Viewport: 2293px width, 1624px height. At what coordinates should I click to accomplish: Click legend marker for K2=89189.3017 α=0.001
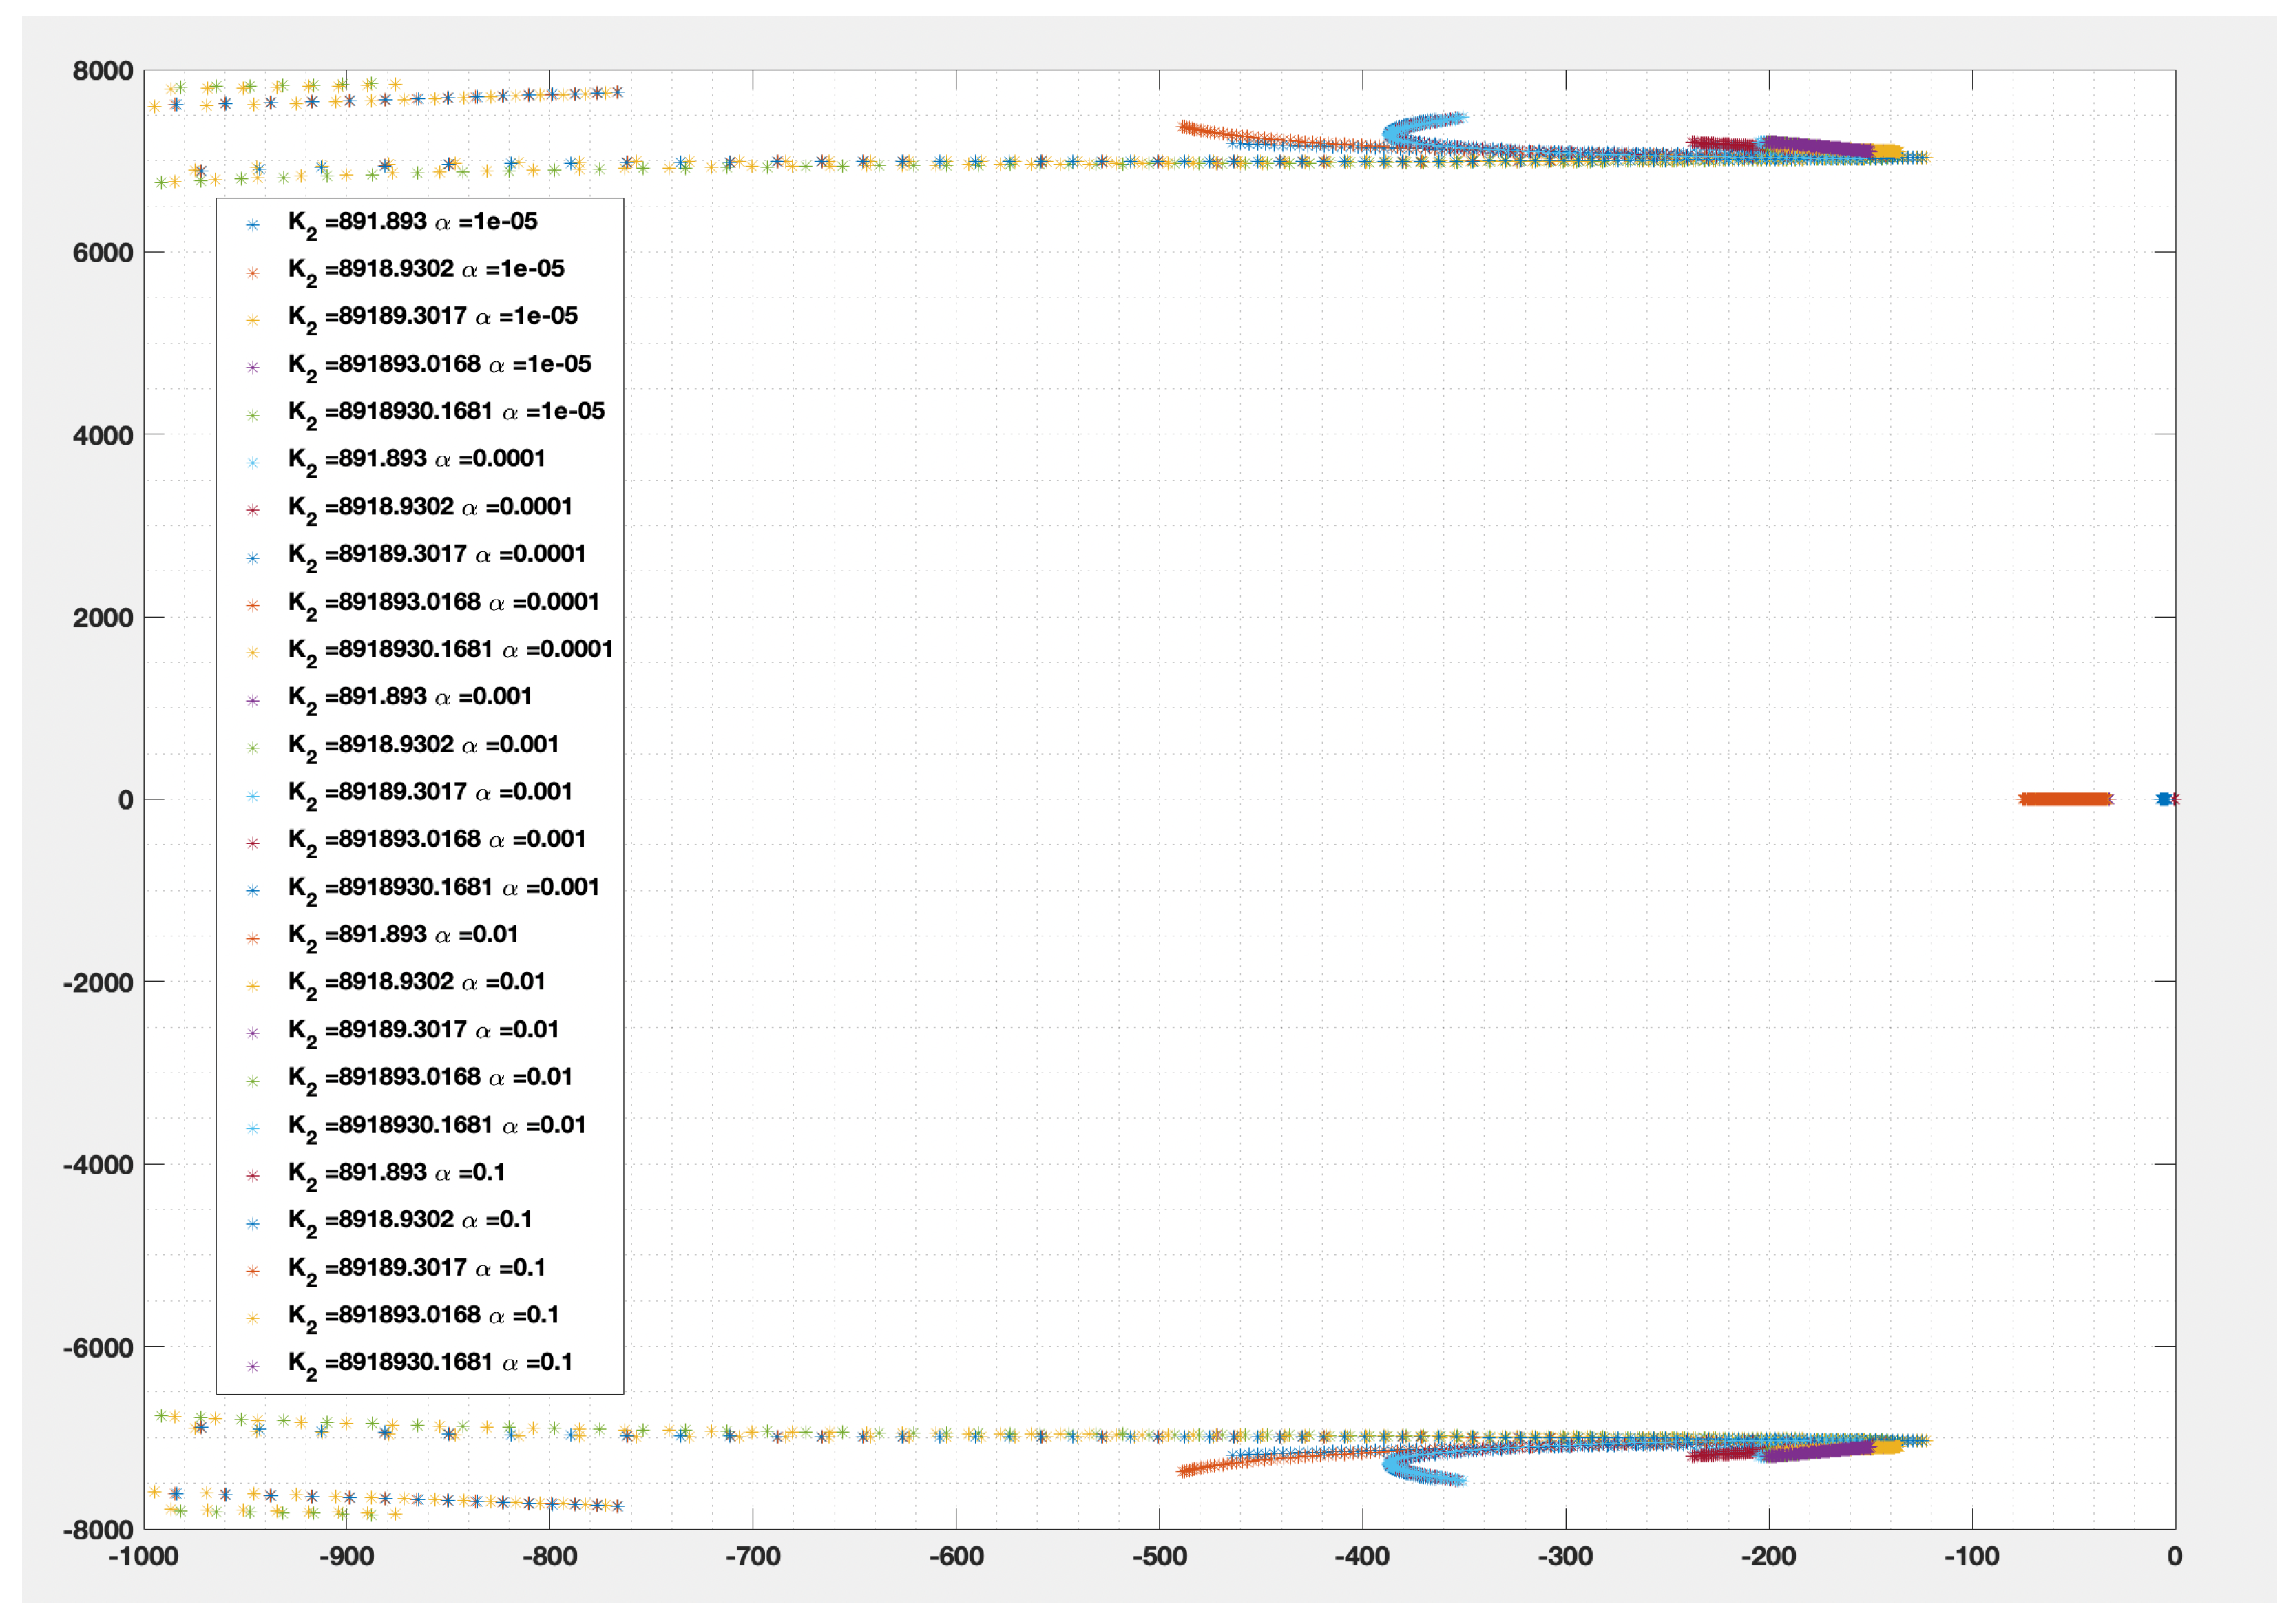coord(253,796)
